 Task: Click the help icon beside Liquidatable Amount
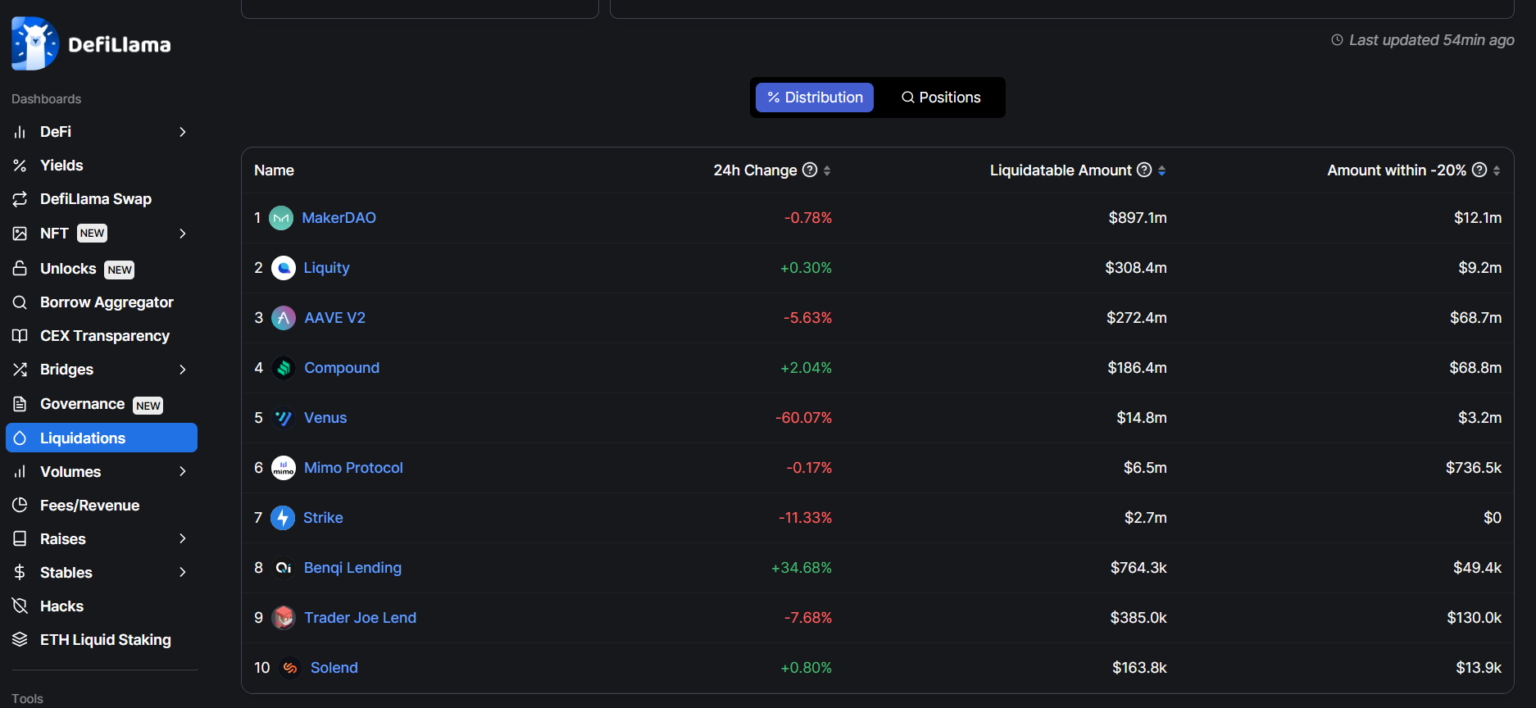[x=1144, y=171]
